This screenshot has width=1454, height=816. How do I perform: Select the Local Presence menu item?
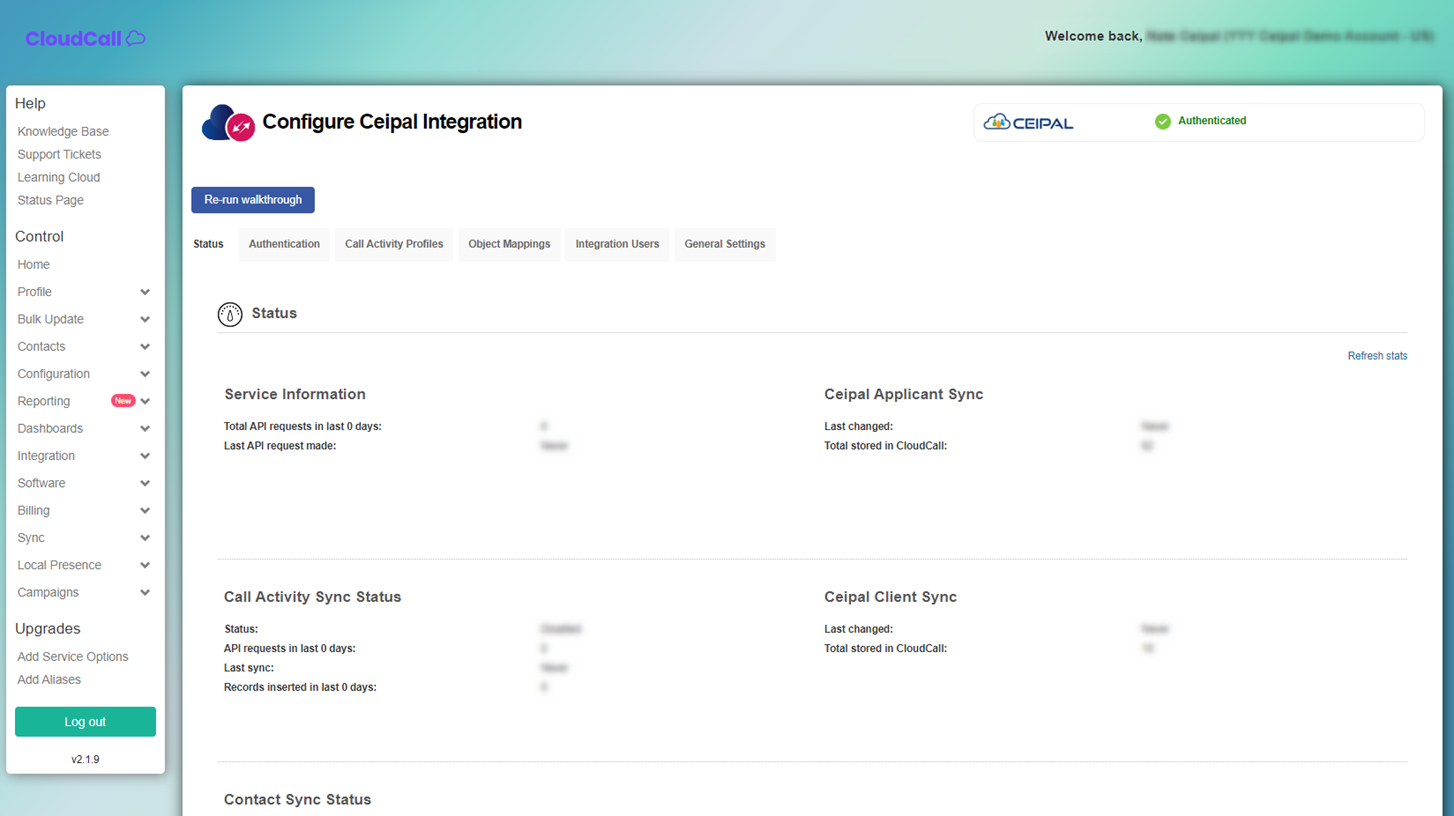tap(59, 565)
